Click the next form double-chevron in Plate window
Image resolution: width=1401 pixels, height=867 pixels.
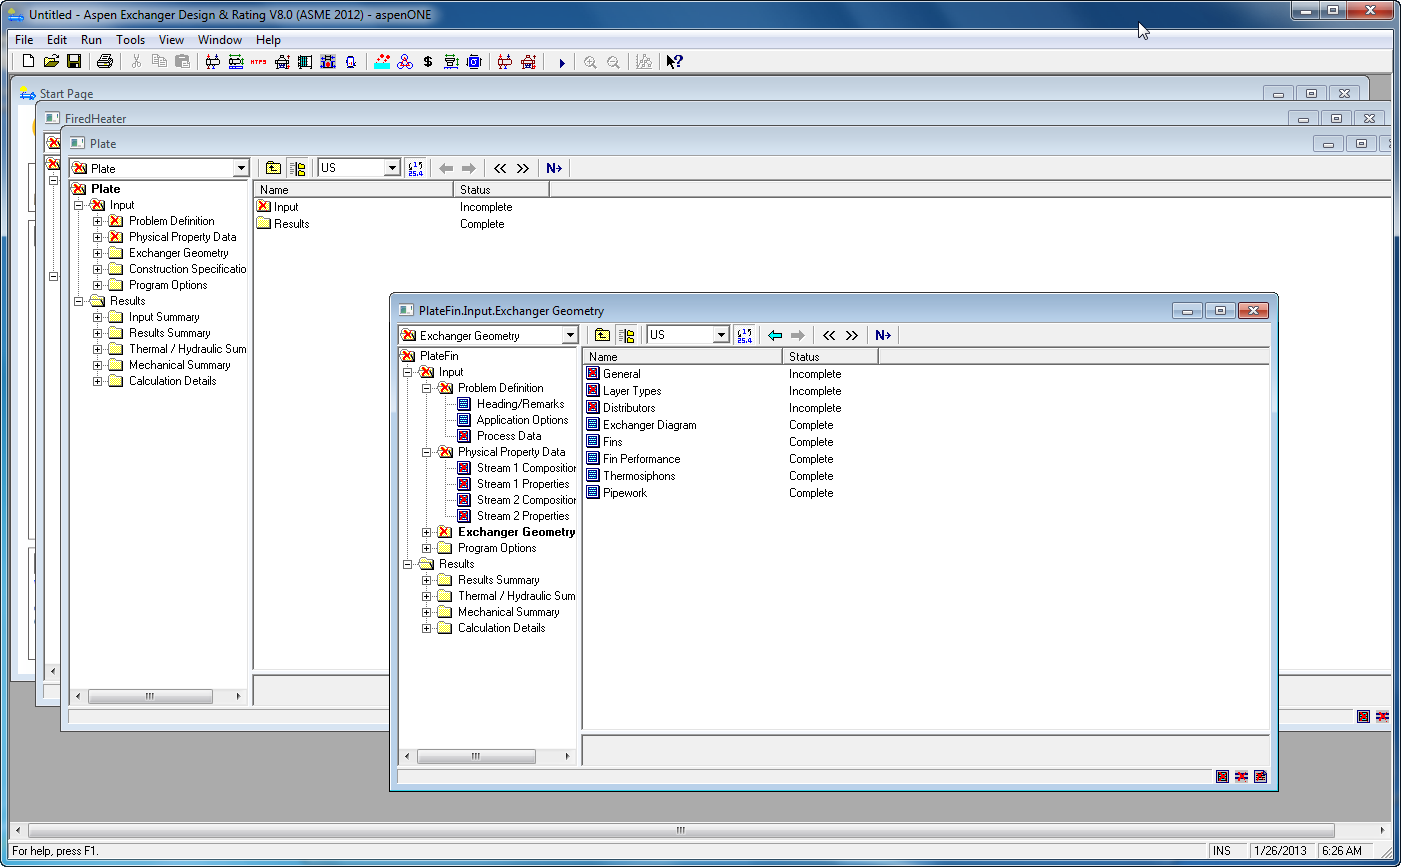[x=523, y=168]
